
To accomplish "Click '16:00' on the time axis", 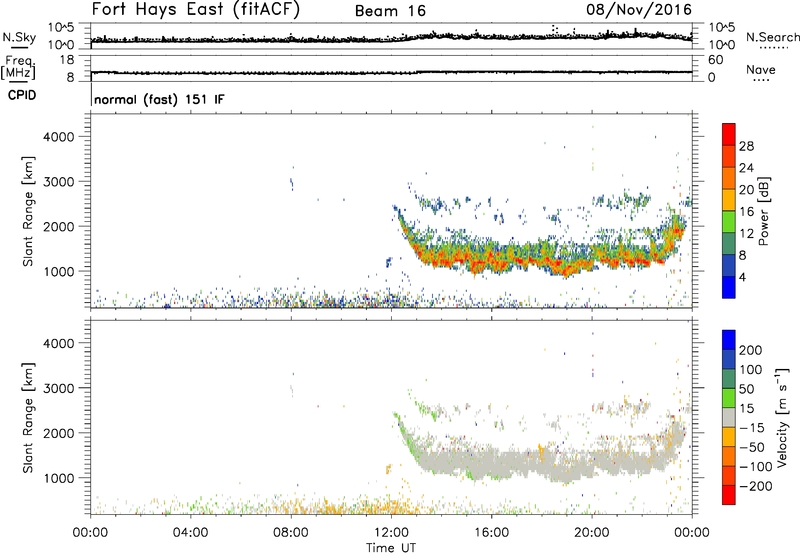I will click(491, 533).
